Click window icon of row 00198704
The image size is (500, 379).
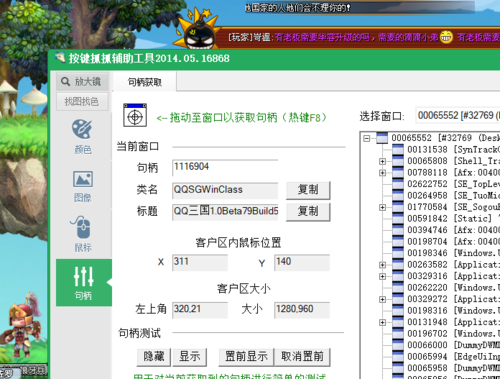398,242
